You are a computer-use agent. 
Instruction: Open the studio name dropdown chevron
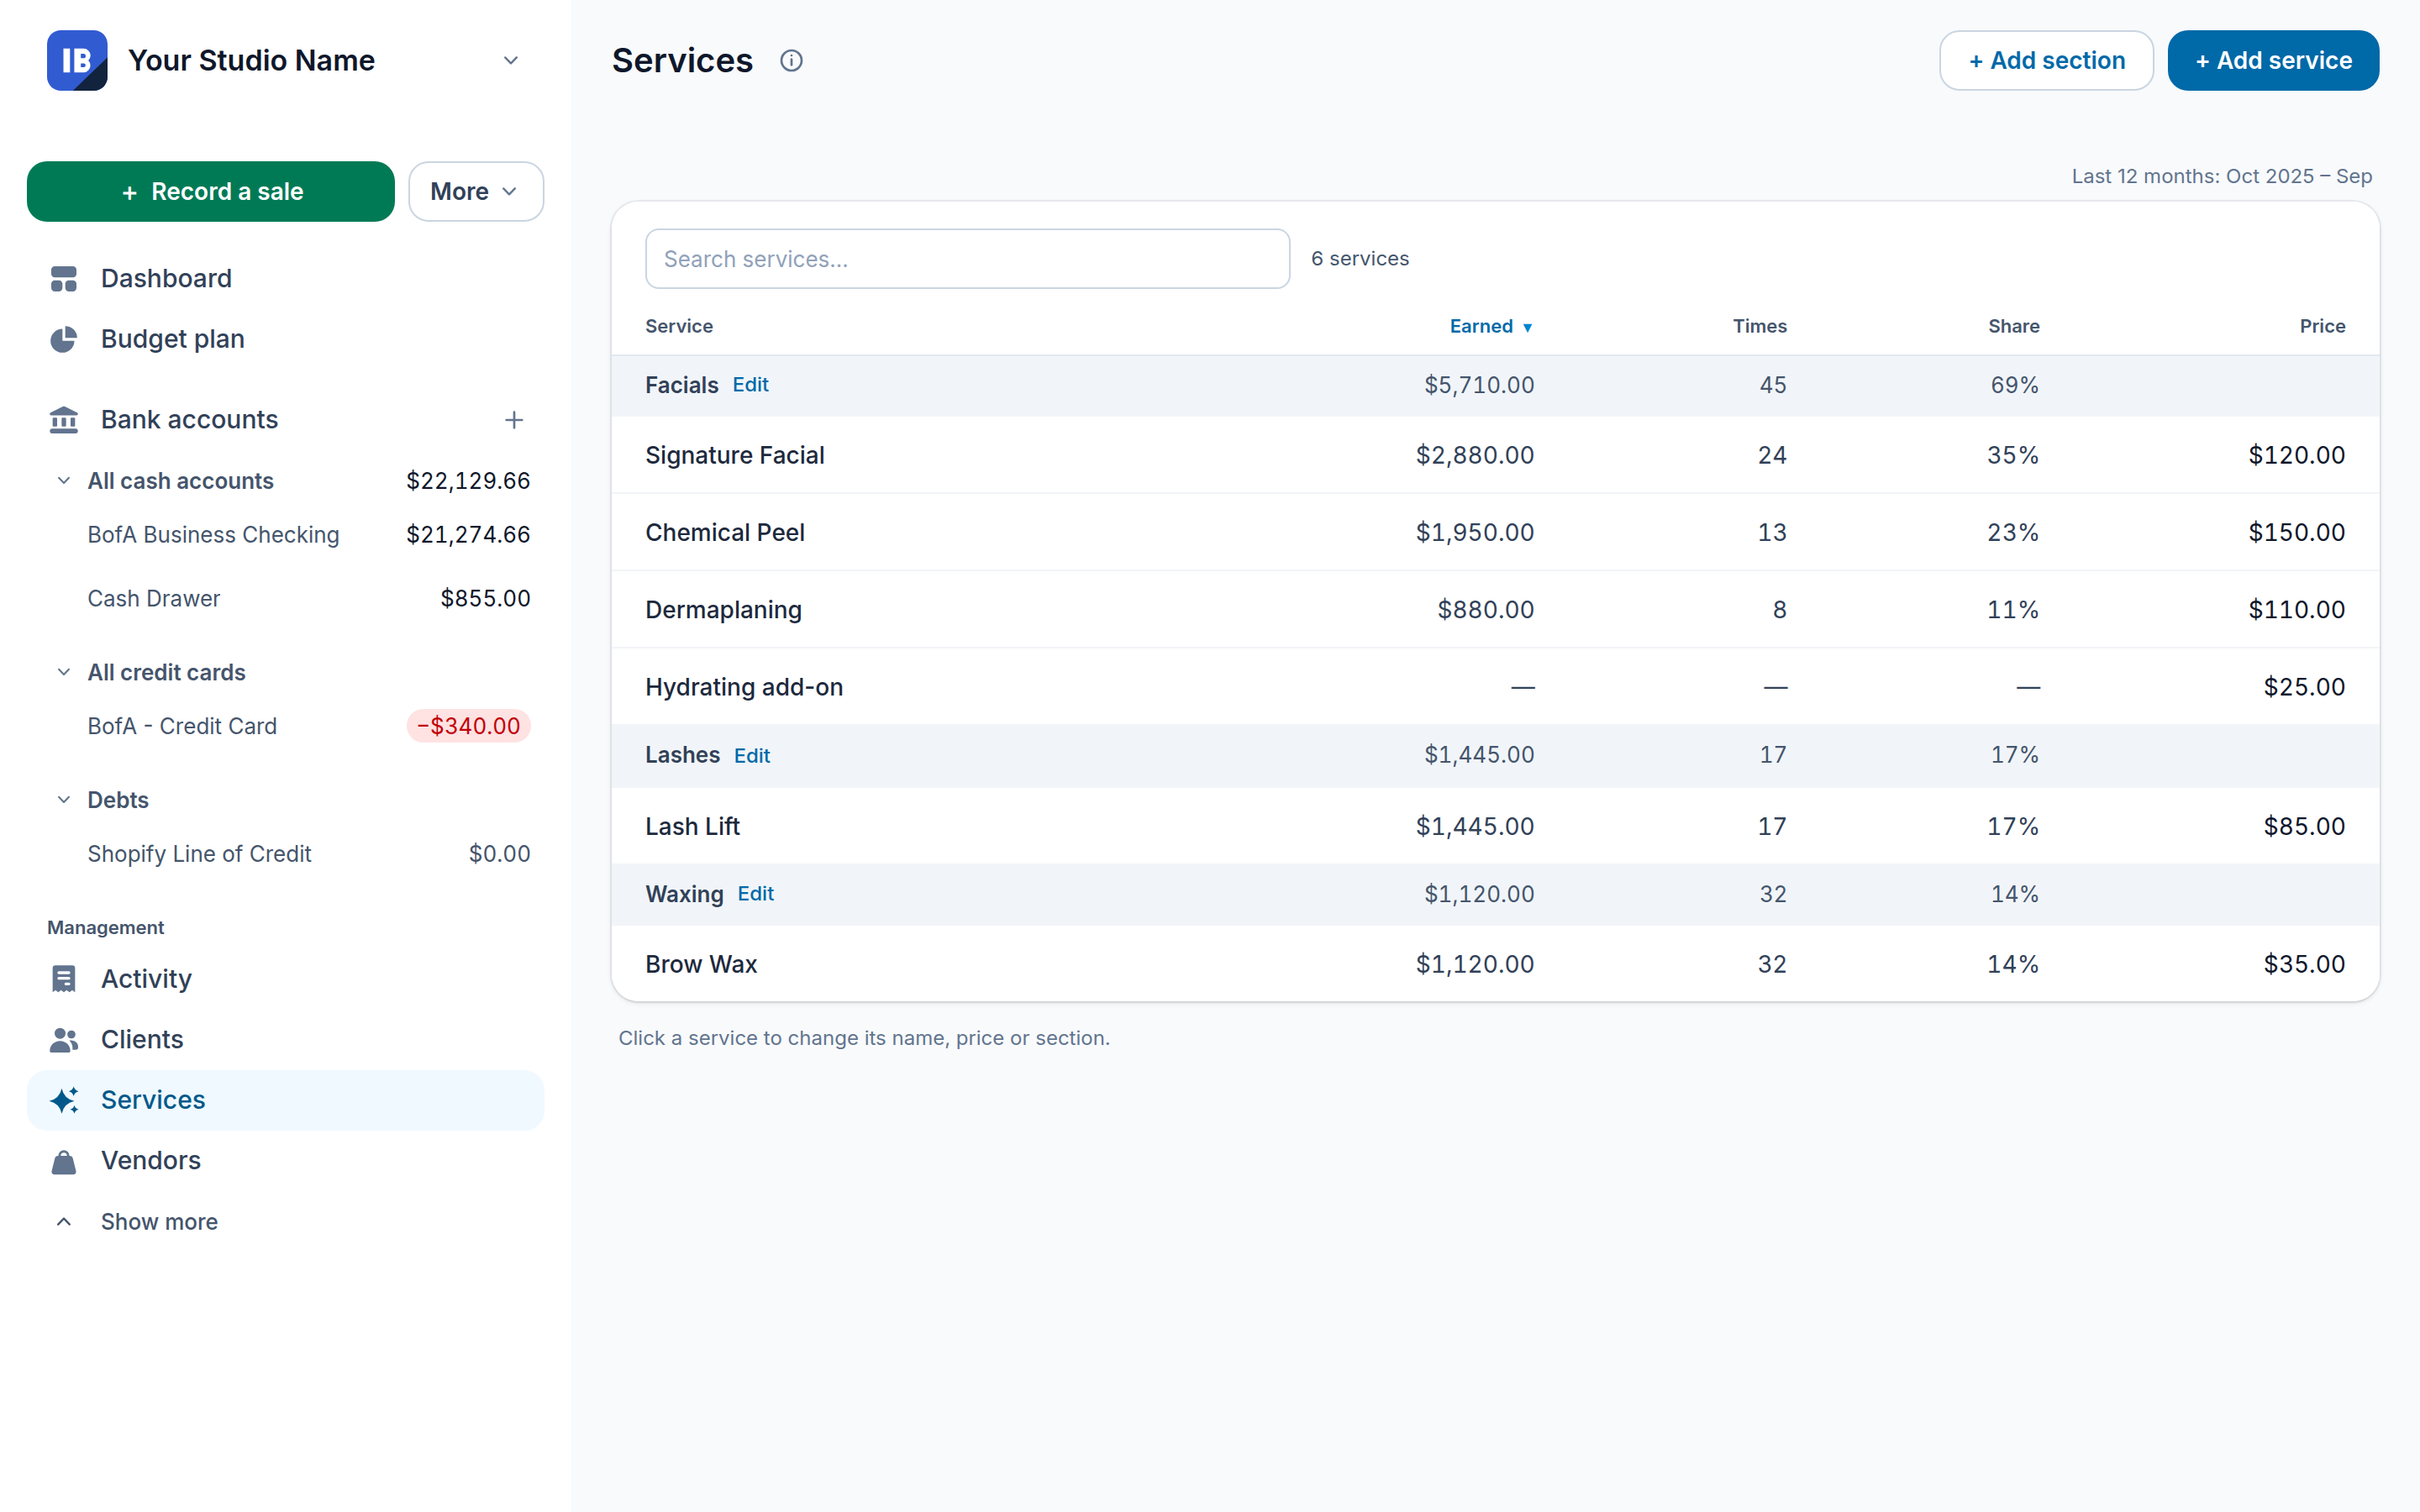(511, 60)
